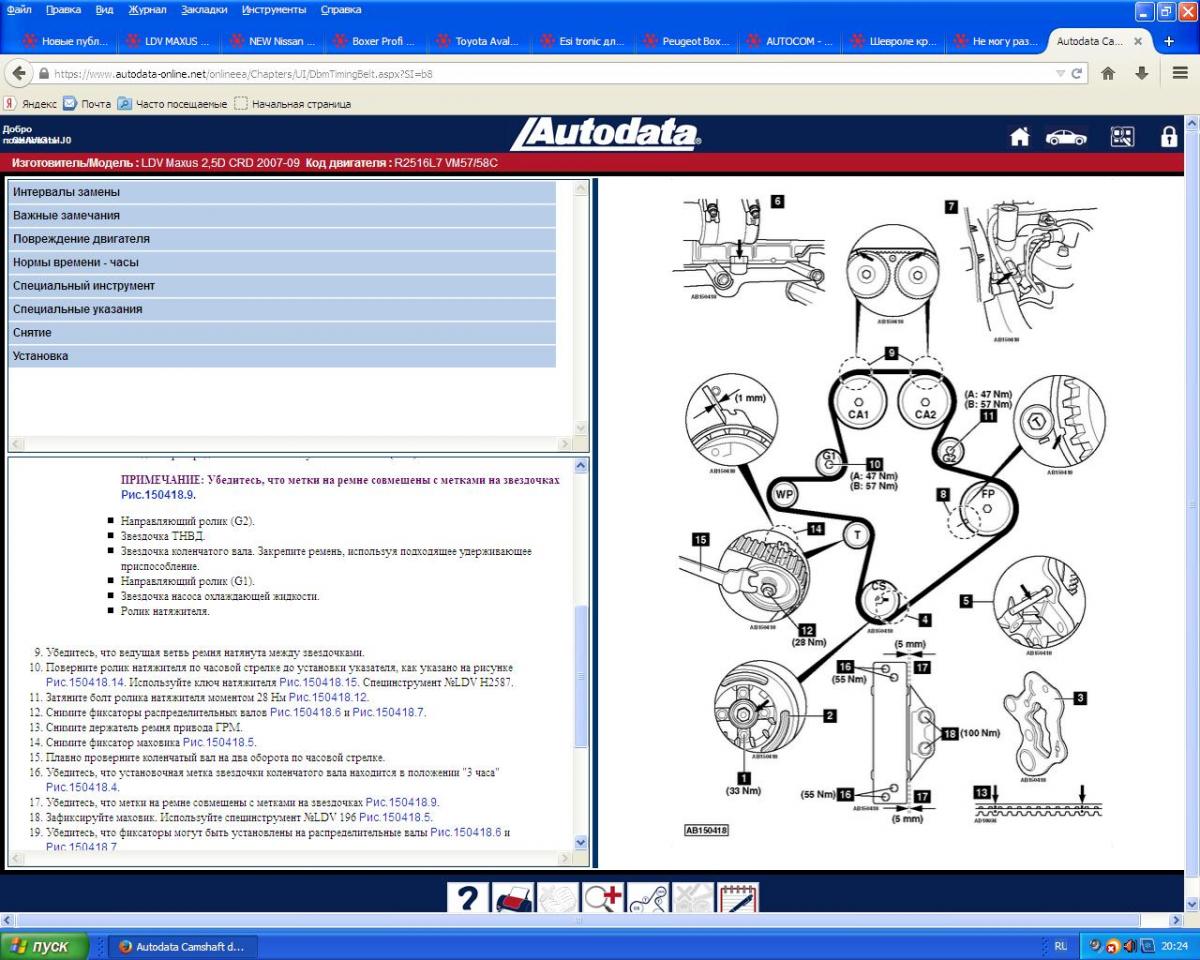Switch to the NEW Nissan tab
Screen dimensions: 1200x960
pyautogui.click(x=273, y=42)
